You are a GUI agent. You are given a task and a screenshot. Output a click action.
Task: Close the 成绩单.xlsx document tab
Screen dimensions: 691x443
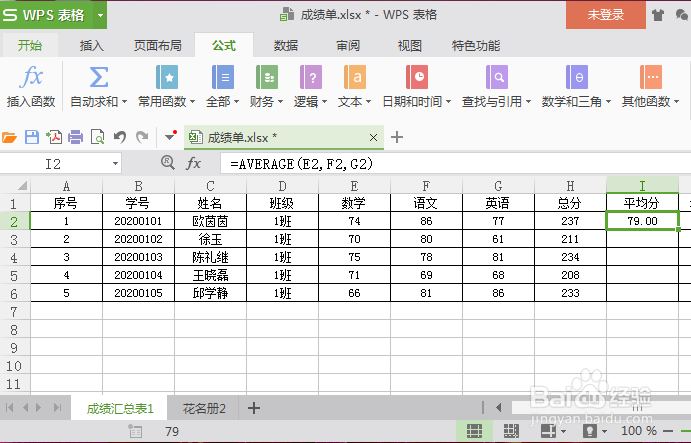373,138
